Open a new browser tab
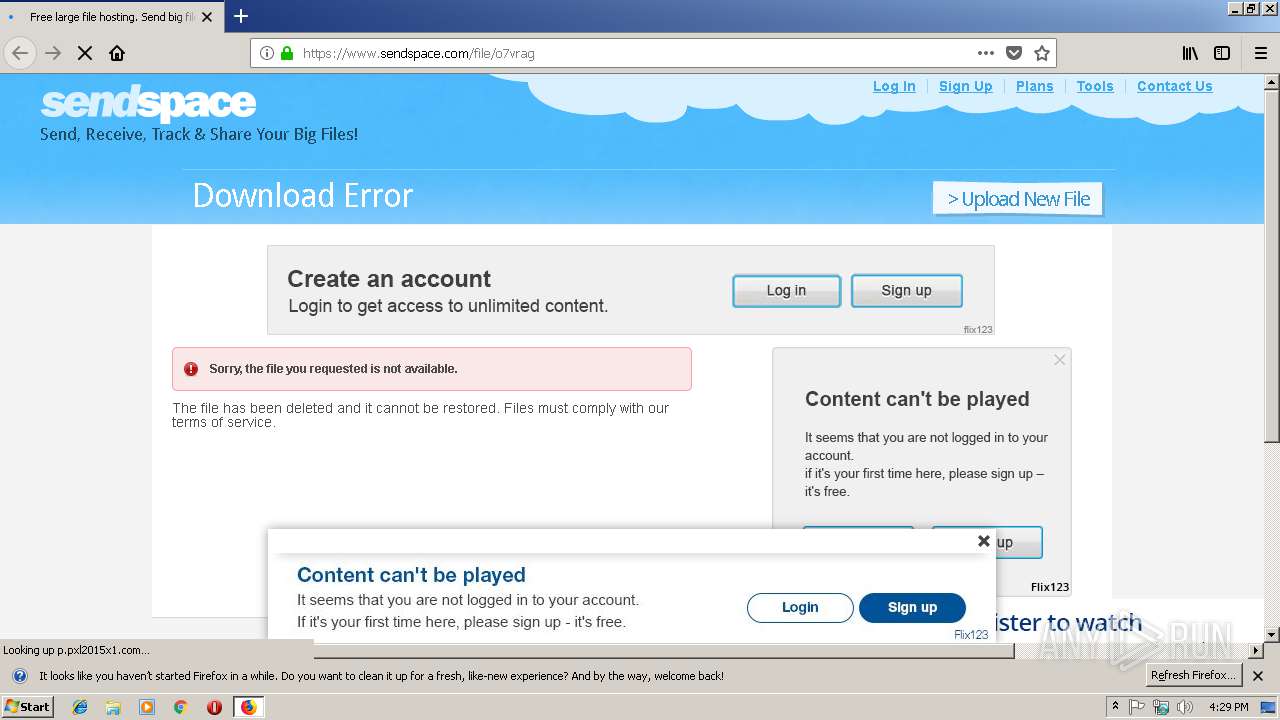 pos(241,16)
